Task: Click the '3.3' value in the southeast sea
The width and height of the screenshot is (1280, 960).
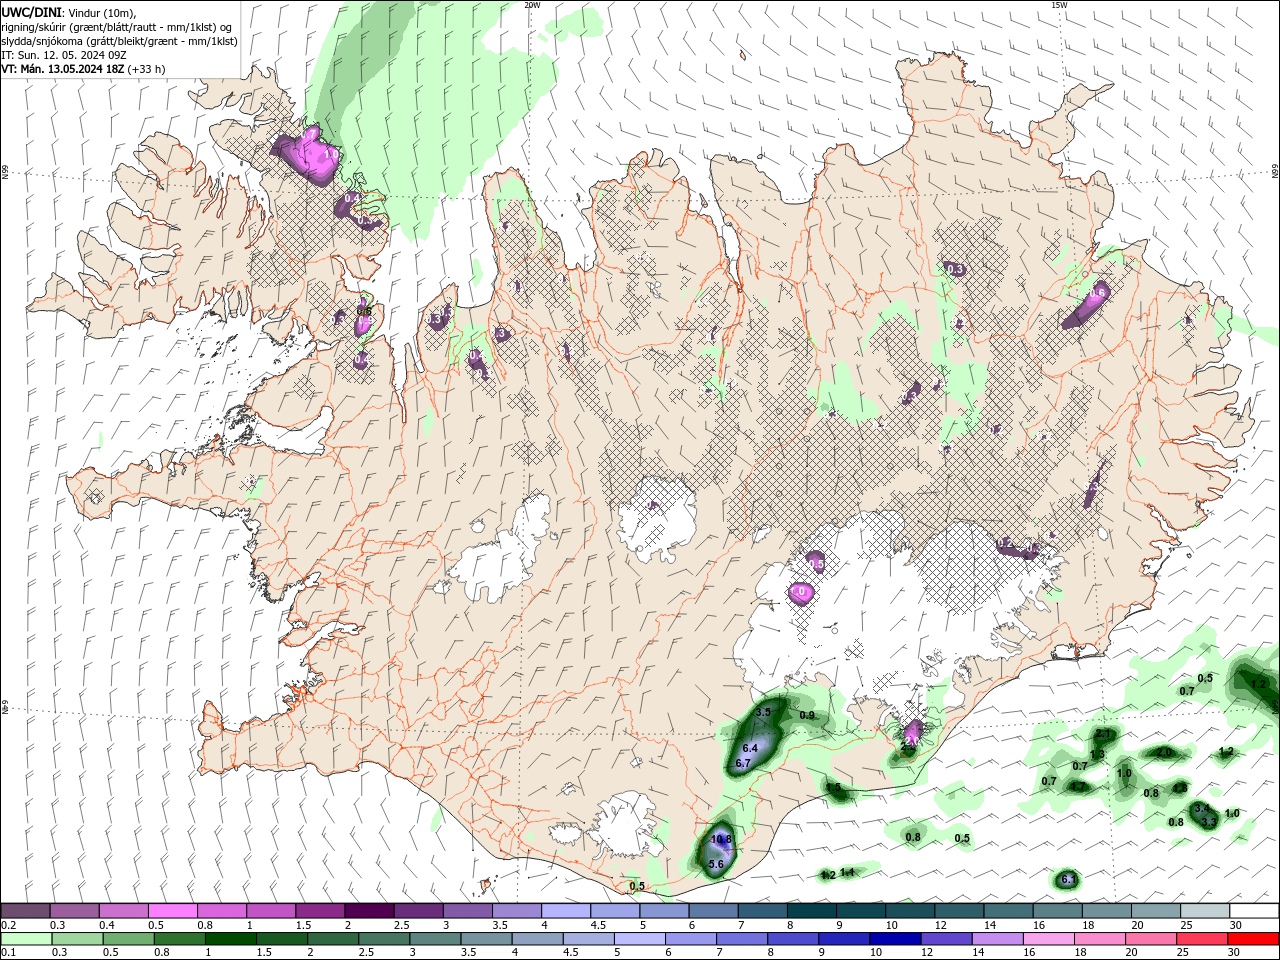Action: [1209, 822]
